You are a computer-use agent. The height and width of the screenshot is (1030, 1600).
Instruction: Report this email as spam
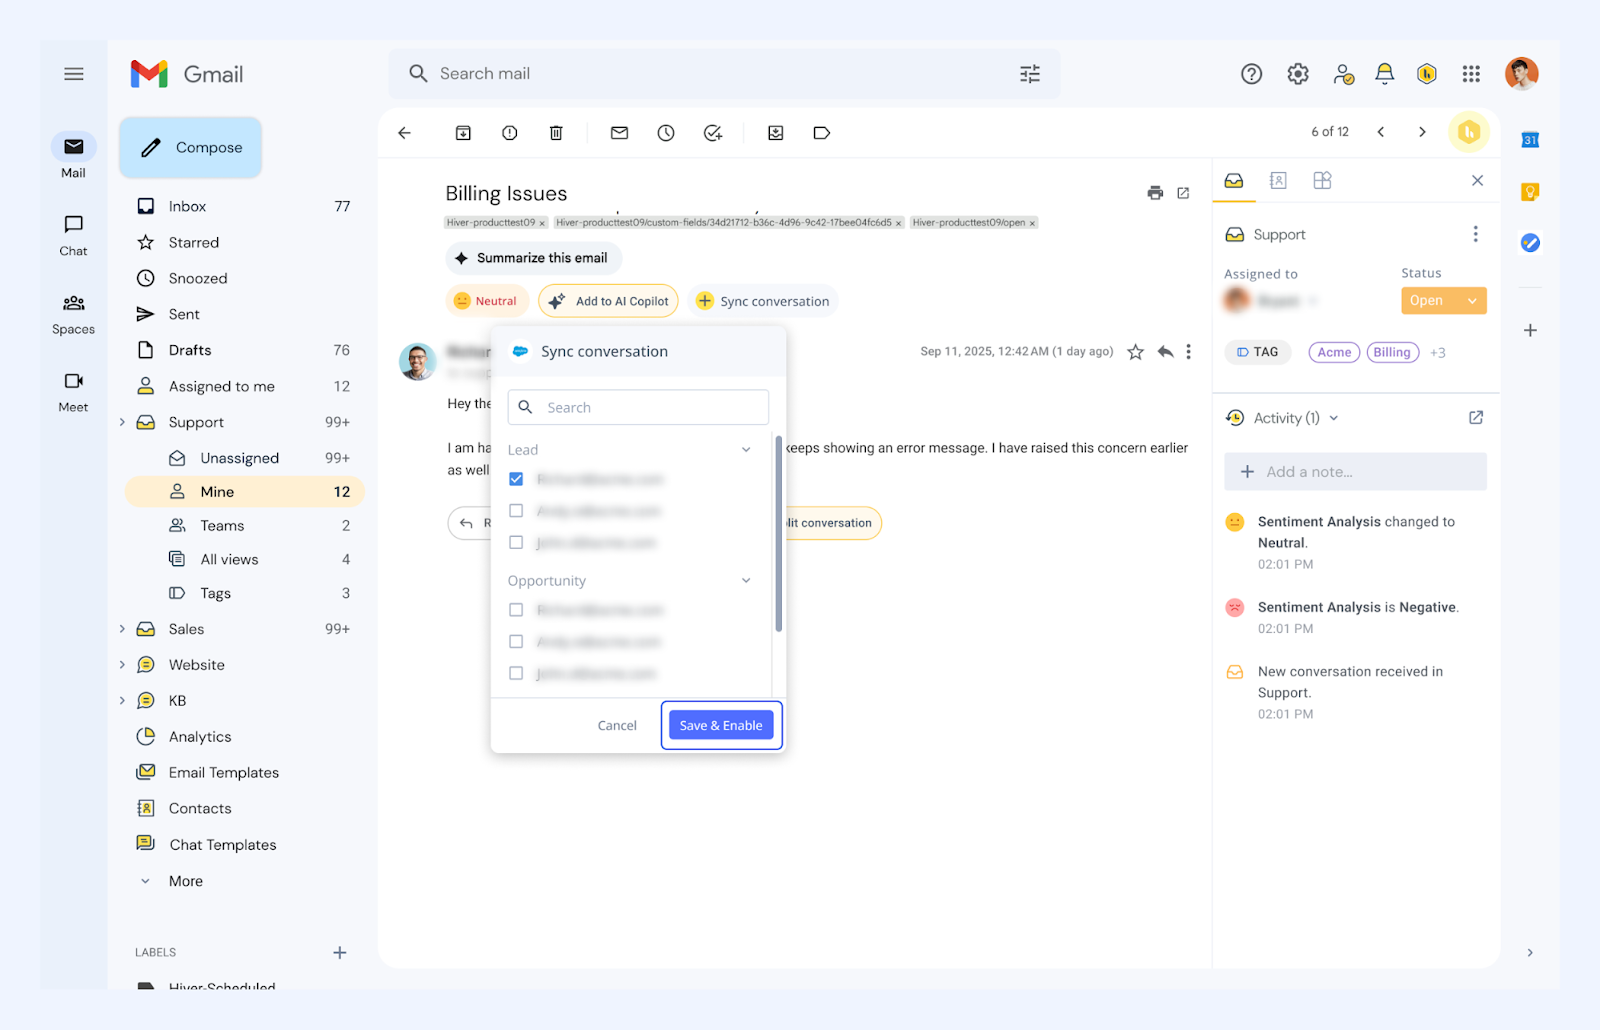pos(510,133)
